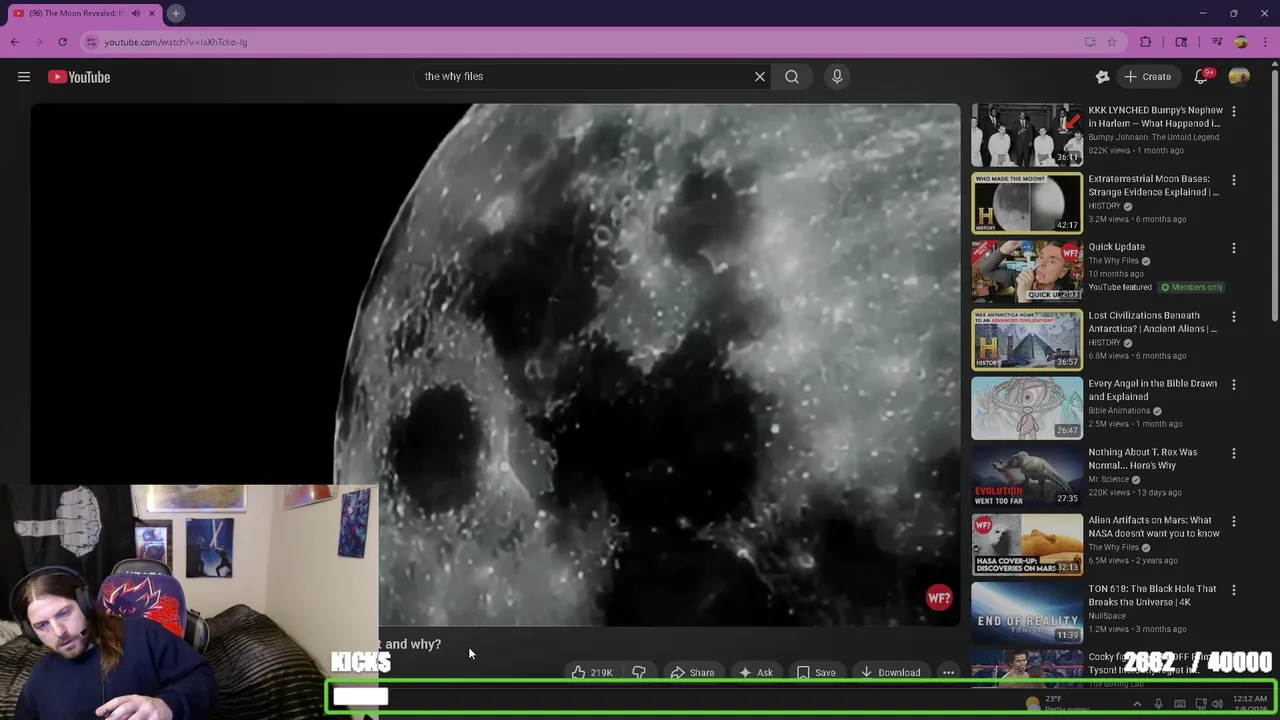Click the WF? channel watermark on video
1280x720 pixels.
(938, 598)
